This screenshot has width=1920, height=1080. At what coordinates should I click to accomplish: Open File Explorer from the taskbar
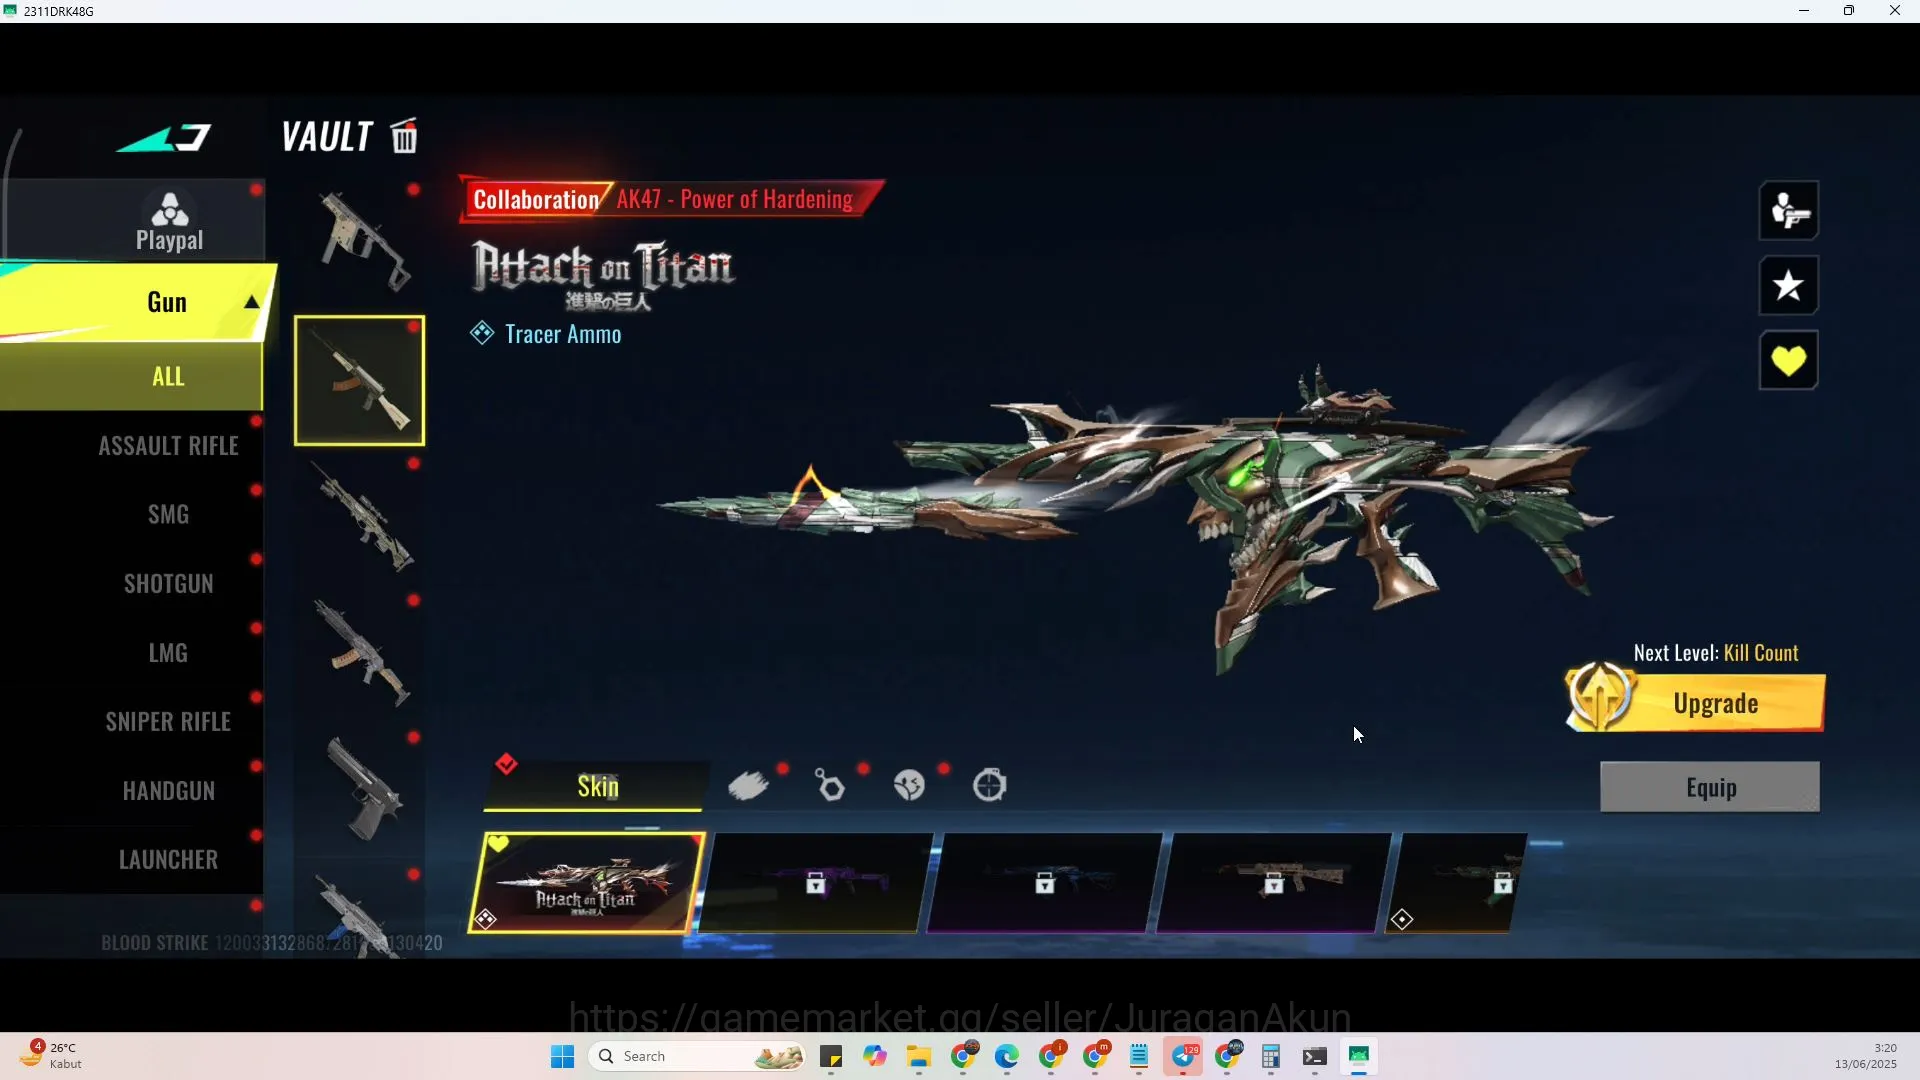click(919, 1056)
